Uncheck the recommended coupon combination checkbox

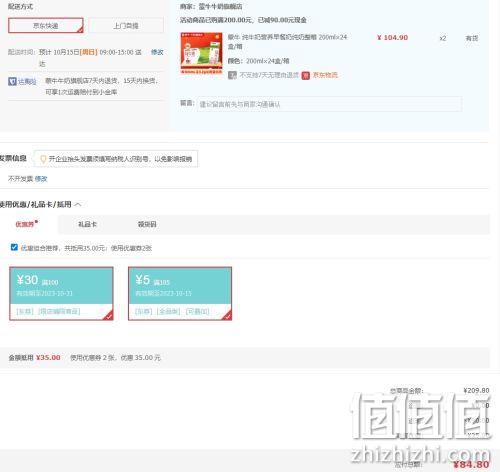[14, 247]
